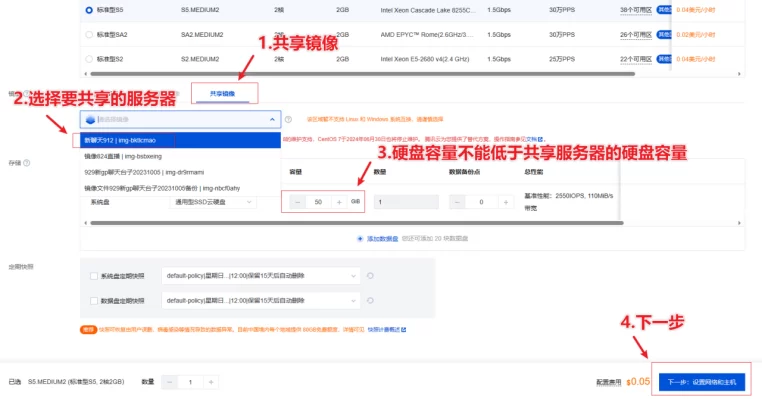Choose image ending img-nbcf0ahy
762x399 pixels.
(x=180, y=188)
